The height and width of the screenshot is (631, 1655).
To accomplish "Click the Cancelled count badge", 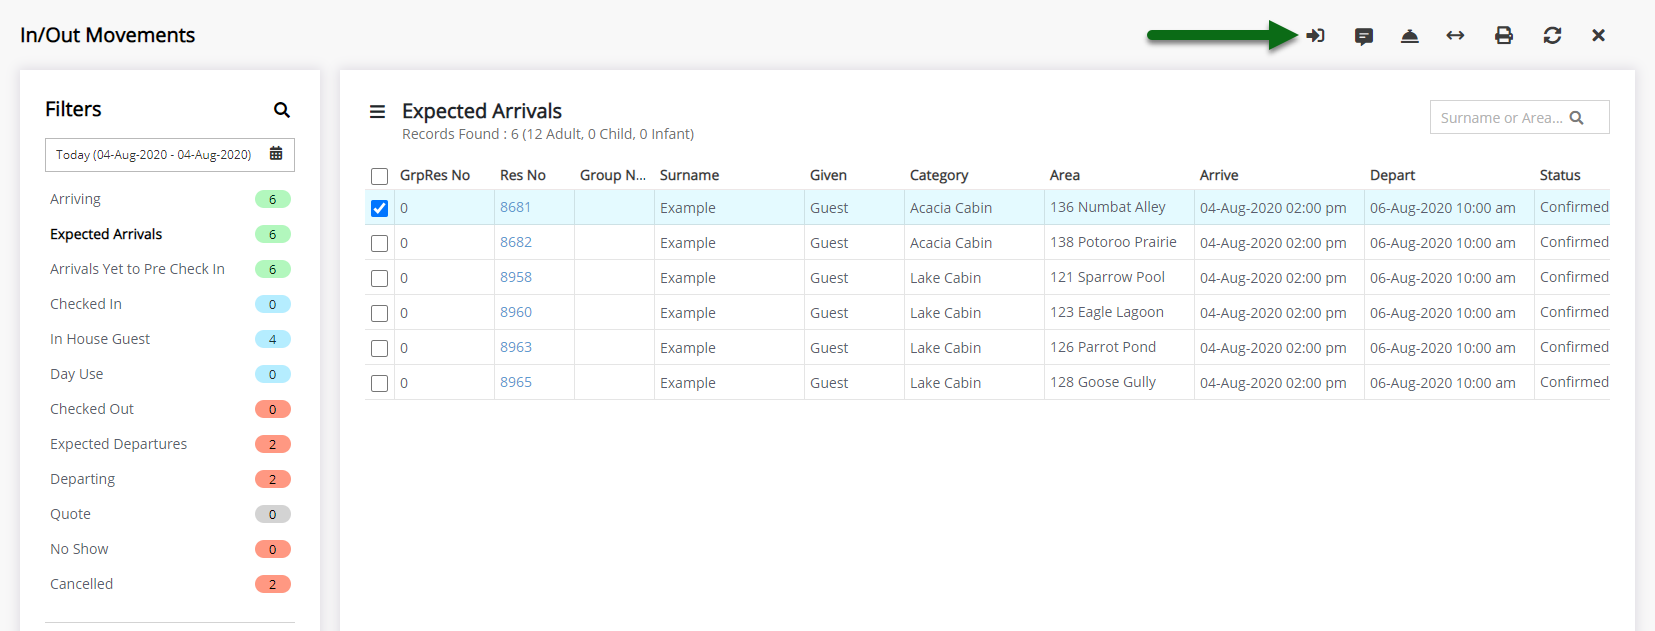I will 273,584.
